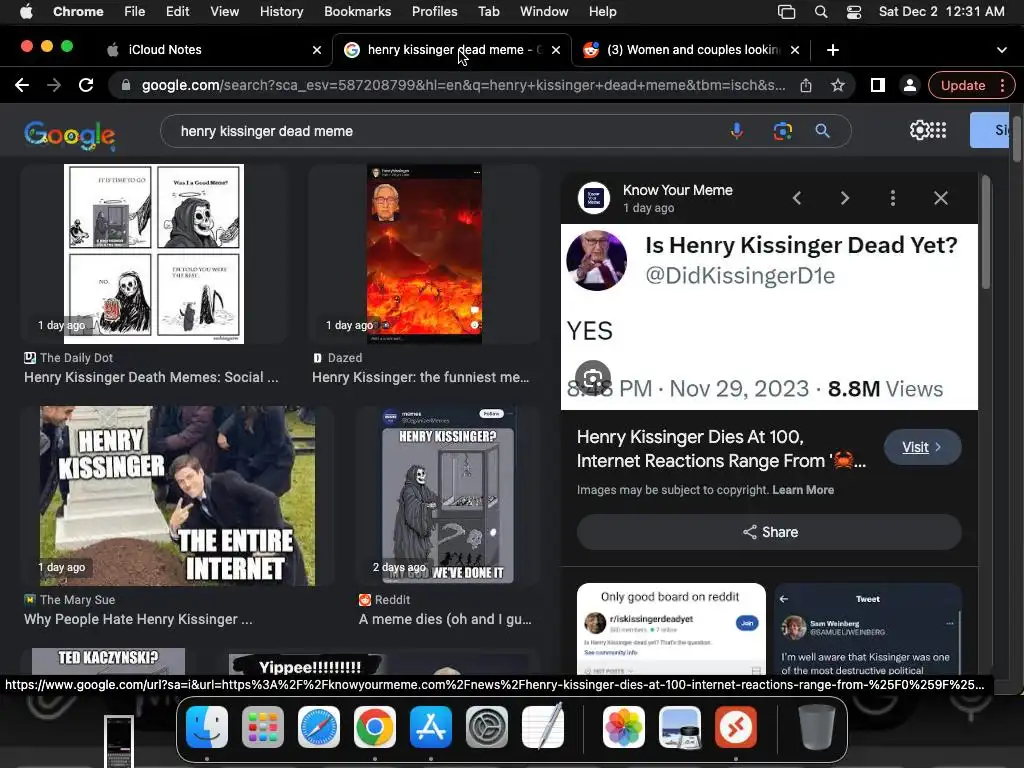The height and width of the screenshot is (768, 1024).
Task: Click the Share button
Action: tap(769, 532)
